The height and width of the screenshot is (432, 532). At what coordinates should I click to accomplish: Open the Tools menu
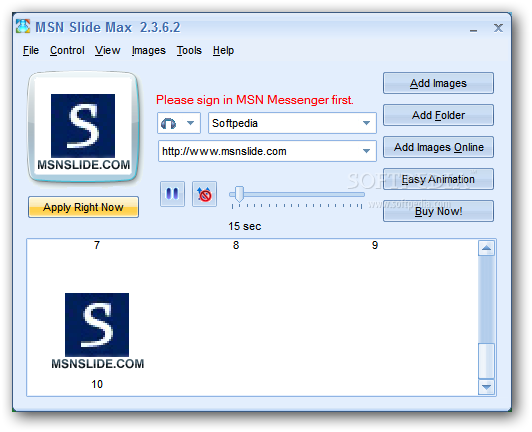[189, 51]
